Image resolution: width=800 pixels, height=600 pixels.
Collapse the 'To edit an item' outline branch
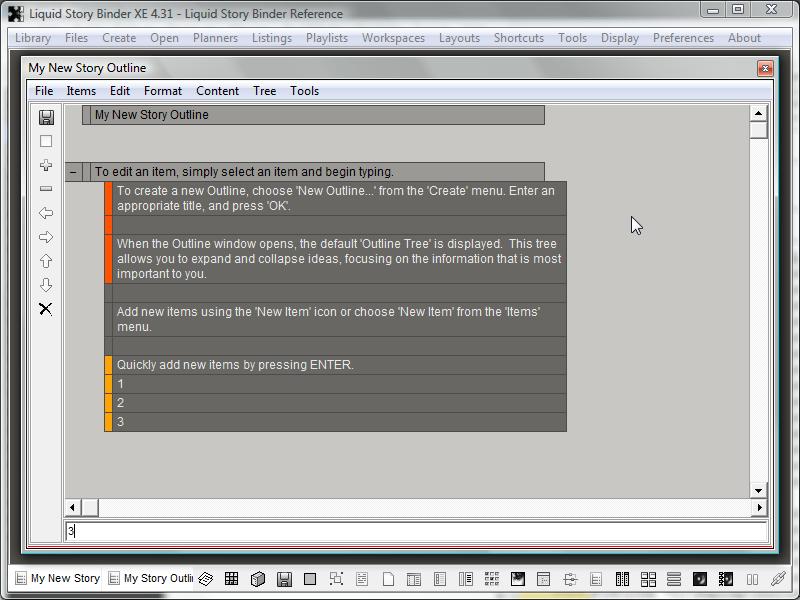[73, 172]
